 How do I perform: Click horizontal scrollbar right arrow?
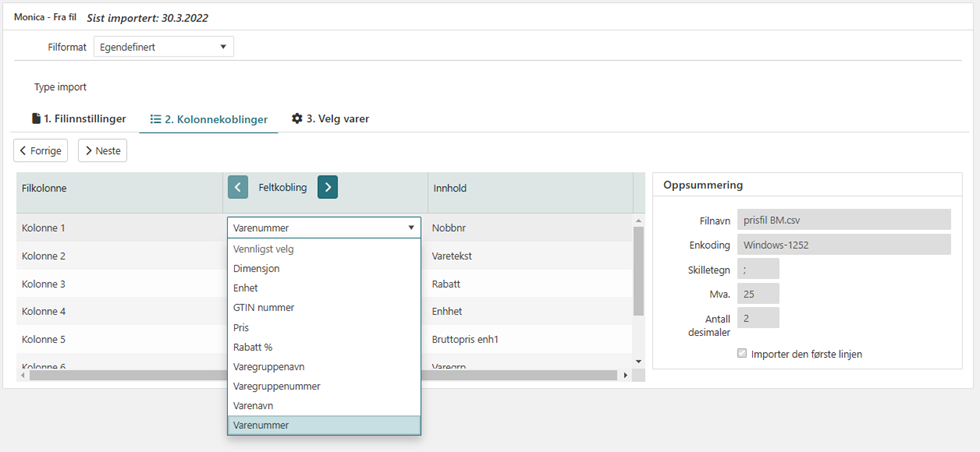click(x=626, y=375)
